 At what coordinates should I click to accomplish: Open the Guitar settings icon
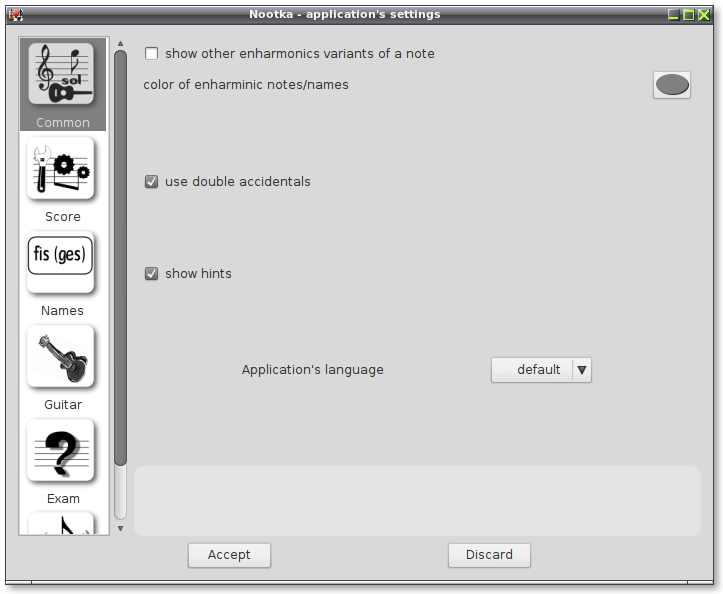pyautogui.click(x=61, y=356)
